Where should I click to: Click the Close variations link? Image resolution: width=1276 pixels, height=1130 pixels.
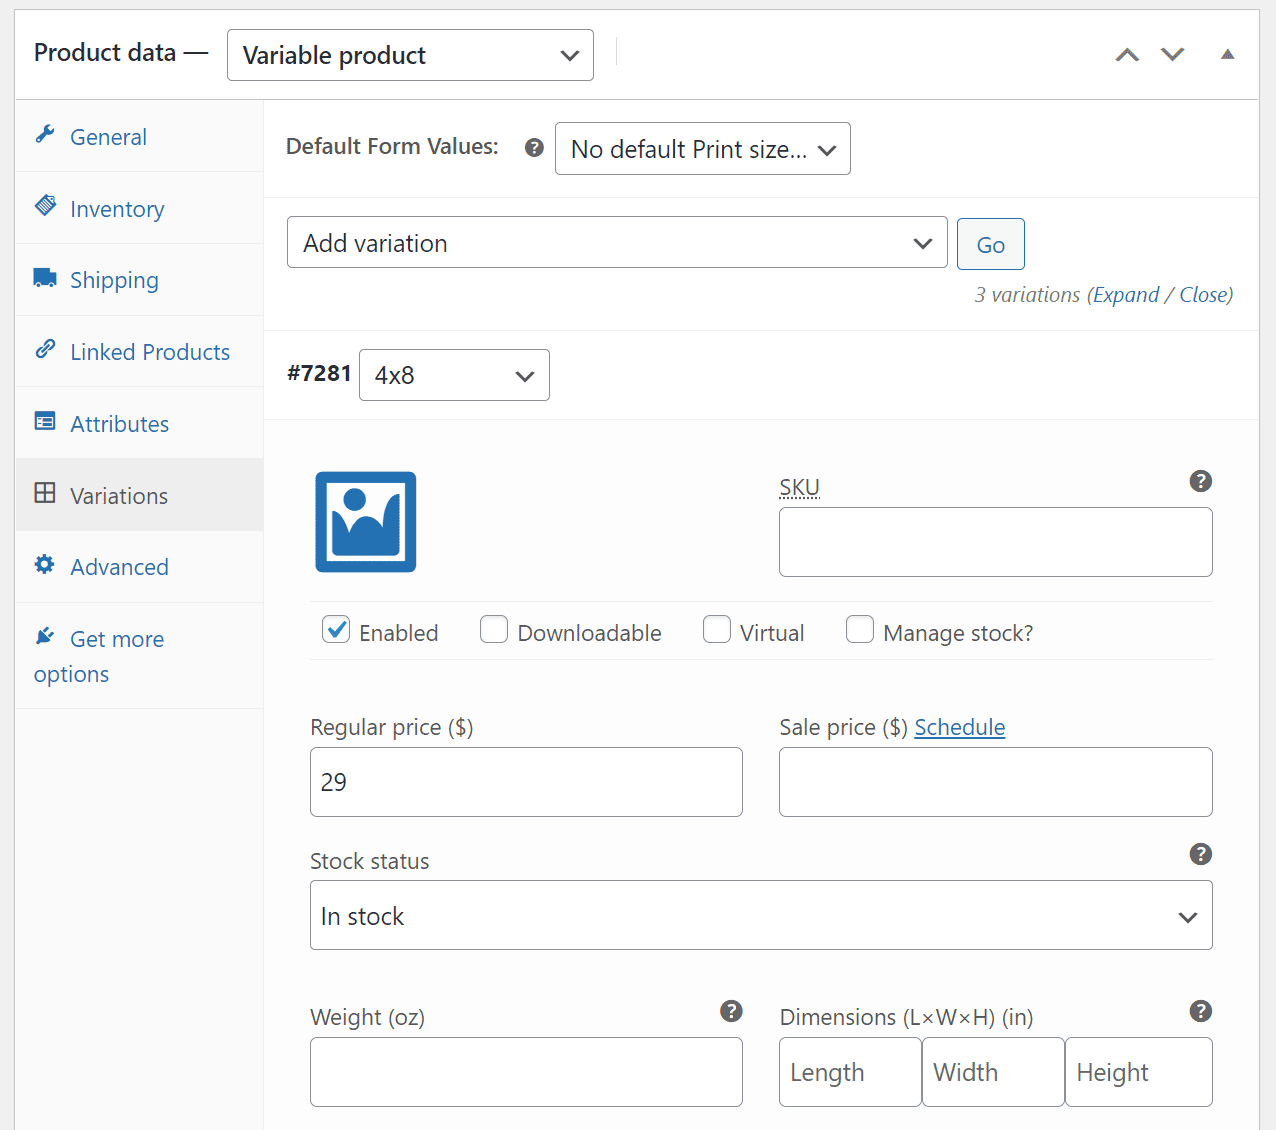[1205, 295]
